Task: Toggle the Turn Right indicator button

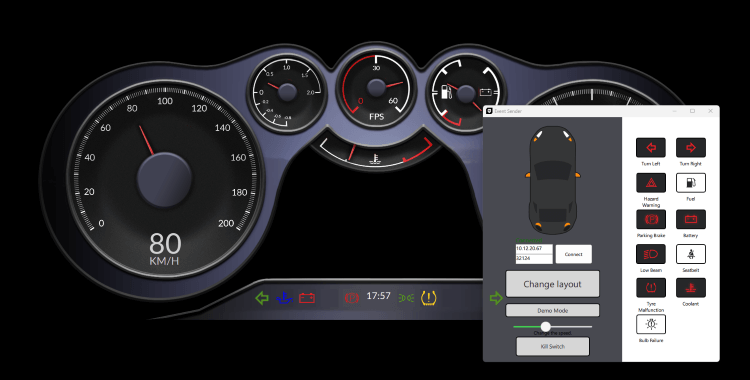Action: [x=691, y=147]
